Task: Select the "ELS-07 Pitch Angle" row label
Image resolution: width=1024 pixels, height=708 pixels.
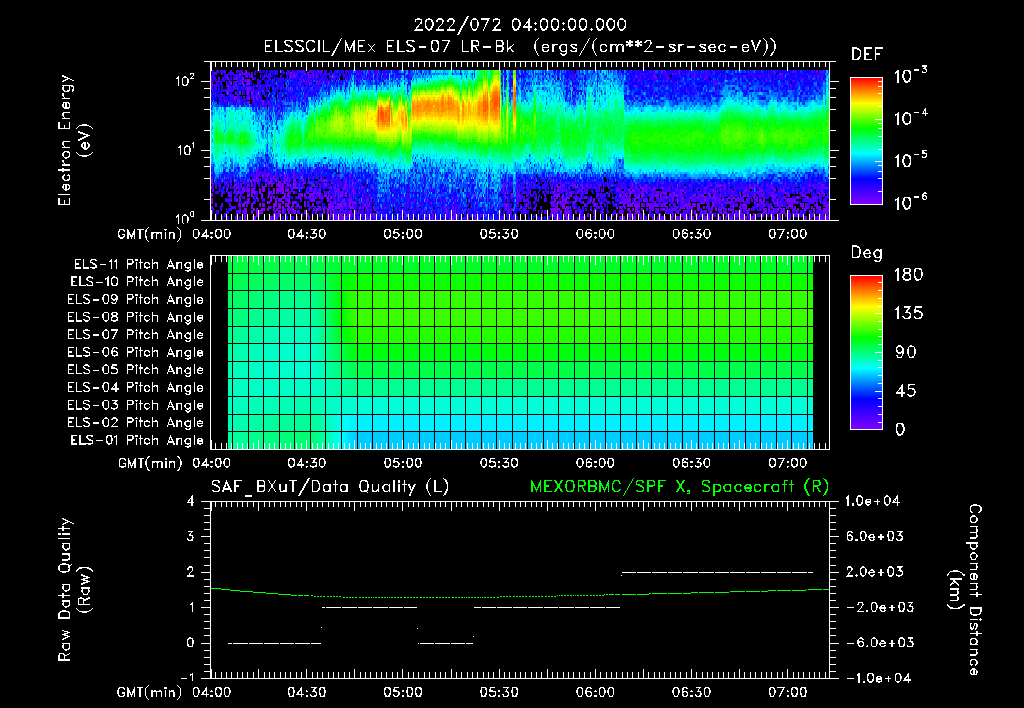Action: pyautogui.click(x=136, y=334)
